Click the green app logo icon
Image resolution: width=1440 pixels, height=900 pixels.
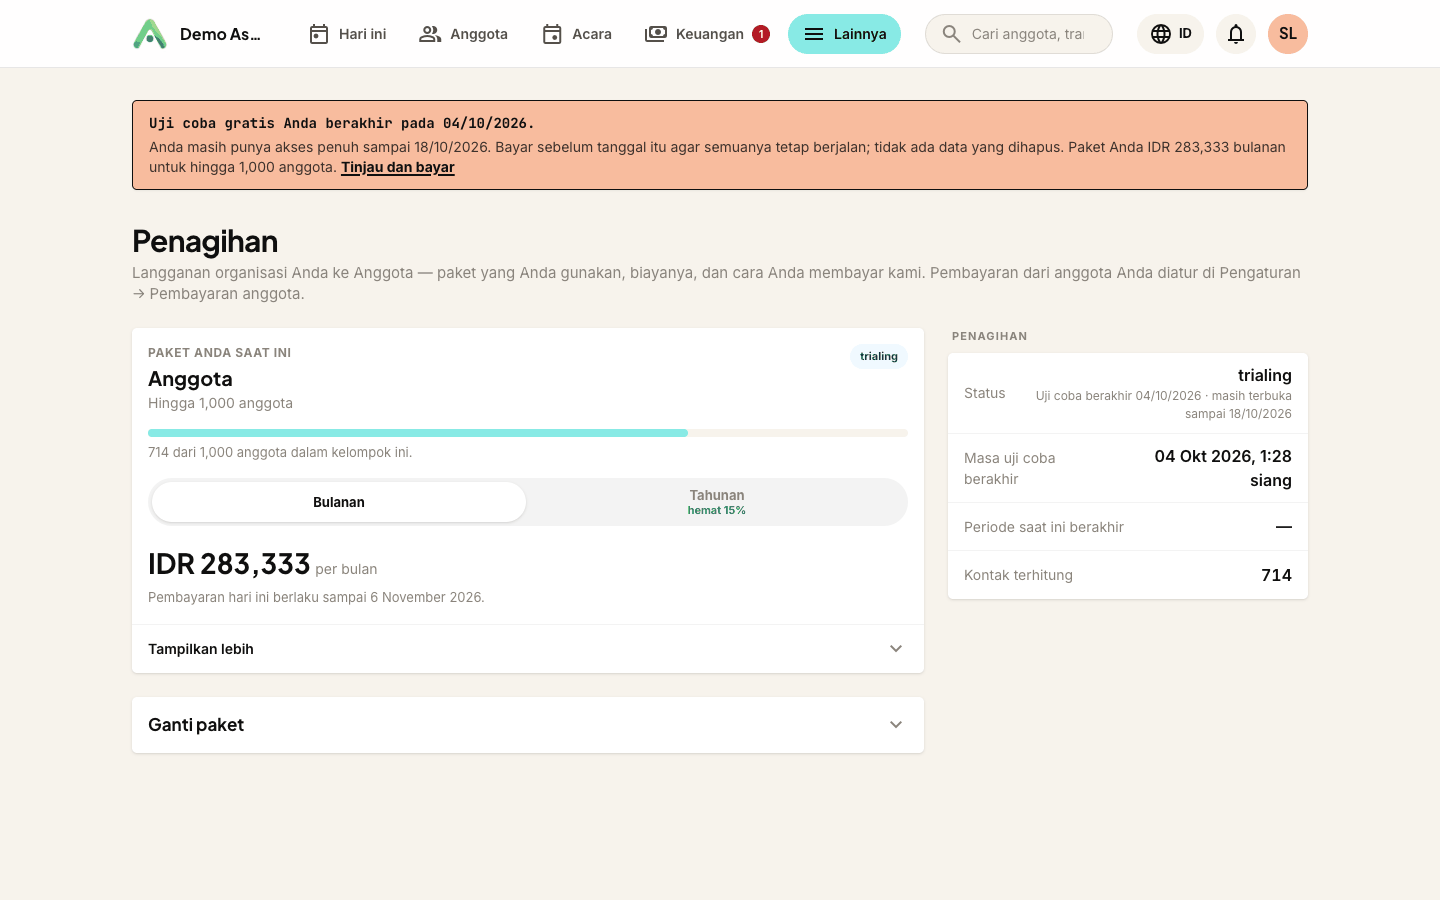[150, 34]
